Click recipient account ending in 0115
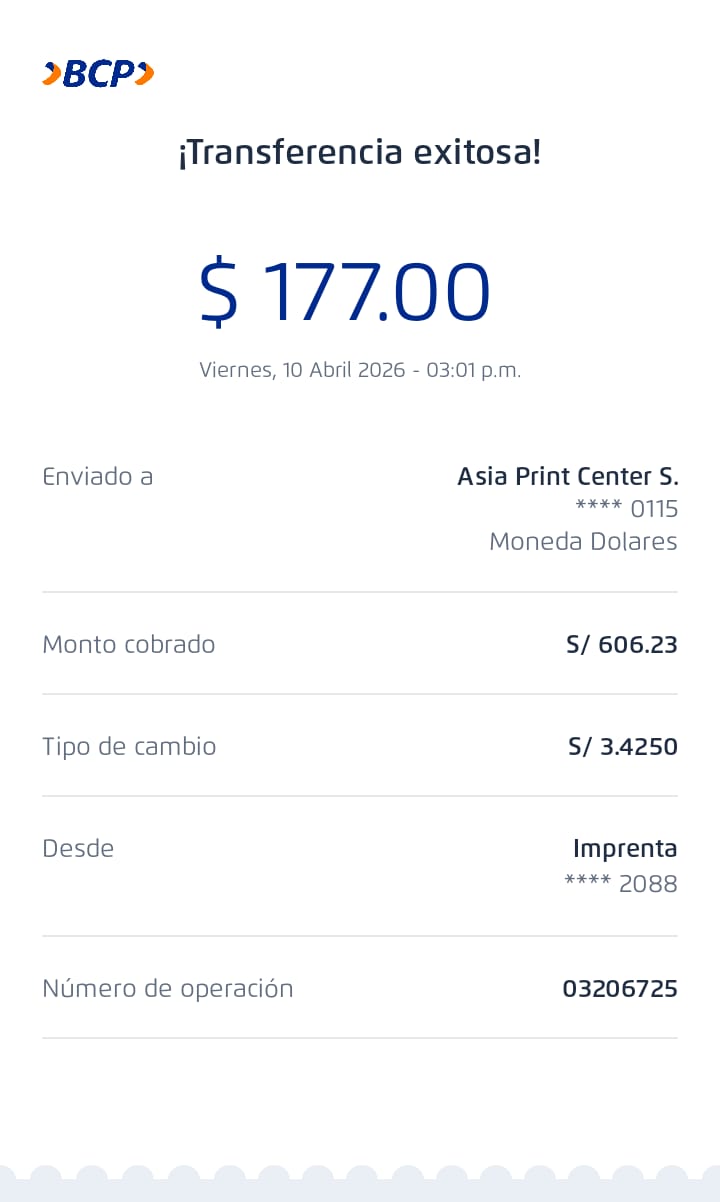The width and height of the screenshot is (720, 1202). (x=626, y=509)
